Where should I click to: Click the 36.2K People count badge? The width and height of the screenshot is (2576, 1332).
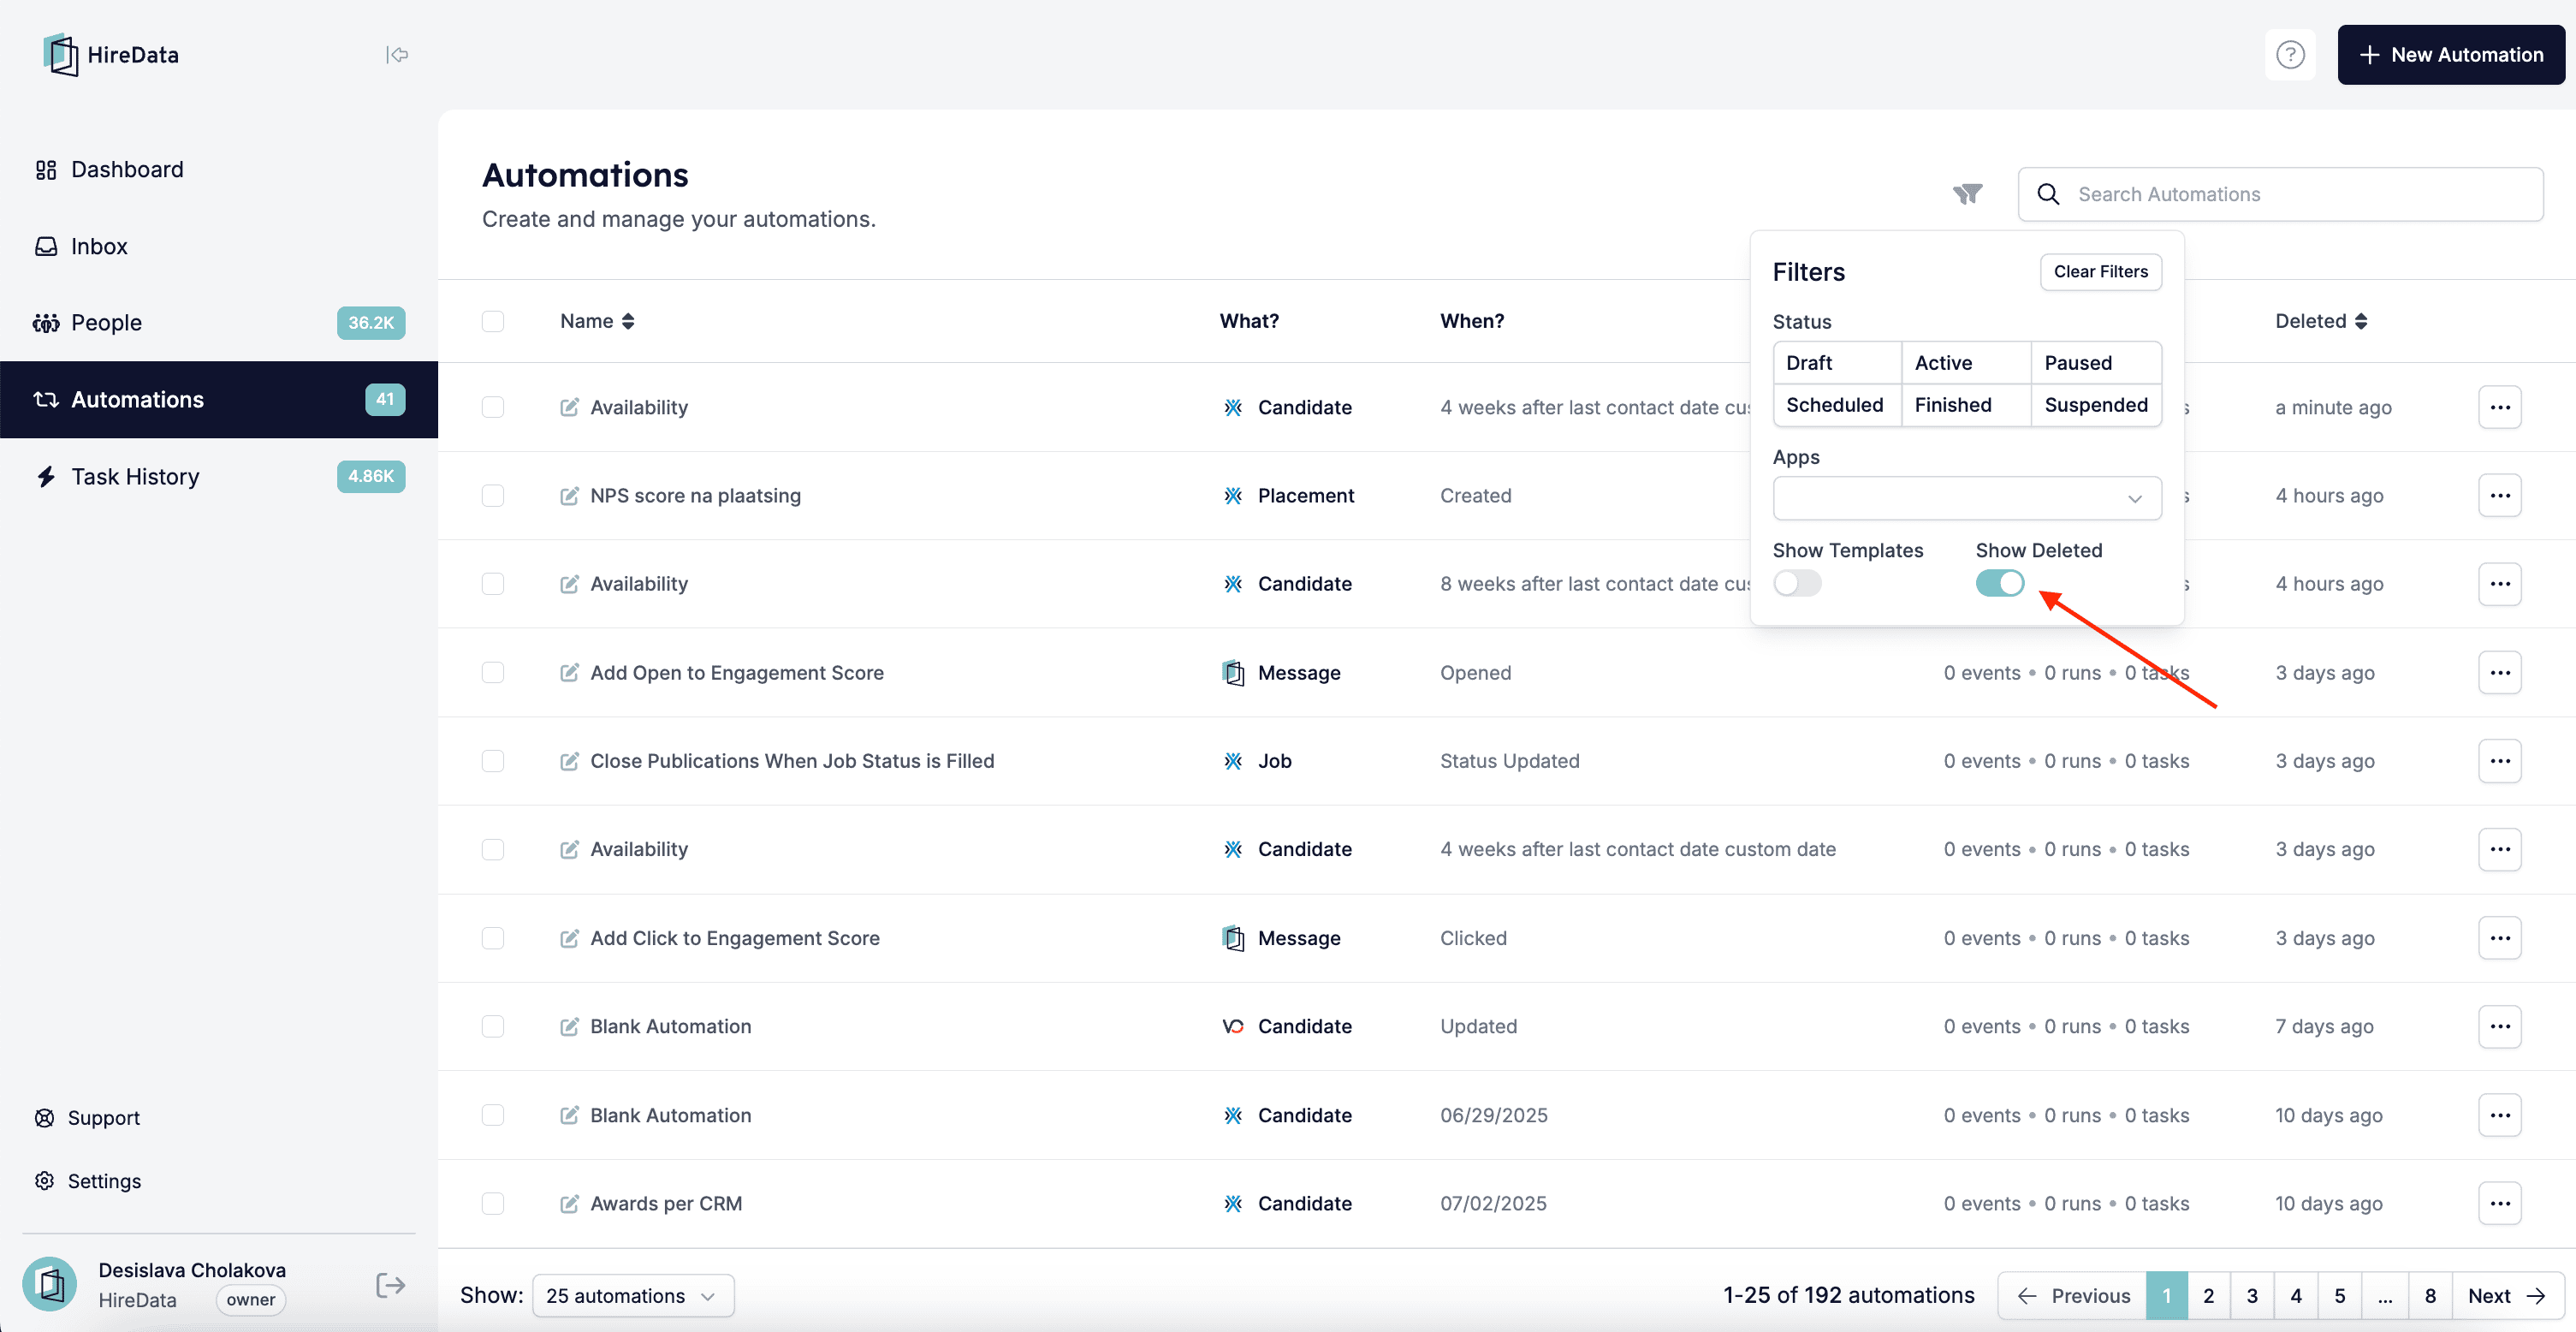point(371,323)
